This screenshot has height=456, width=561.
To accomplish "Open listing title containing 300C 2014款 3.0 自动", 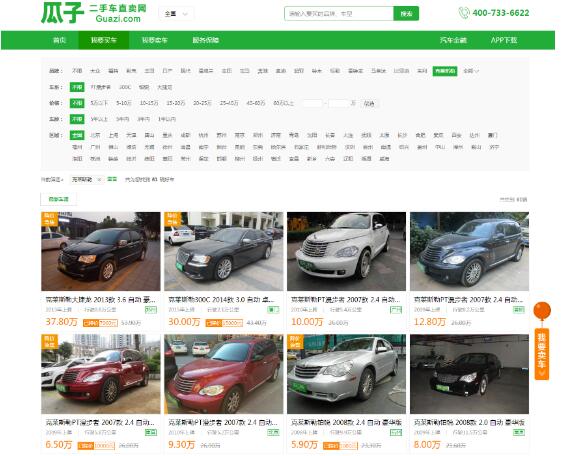I will click(221, 300).
